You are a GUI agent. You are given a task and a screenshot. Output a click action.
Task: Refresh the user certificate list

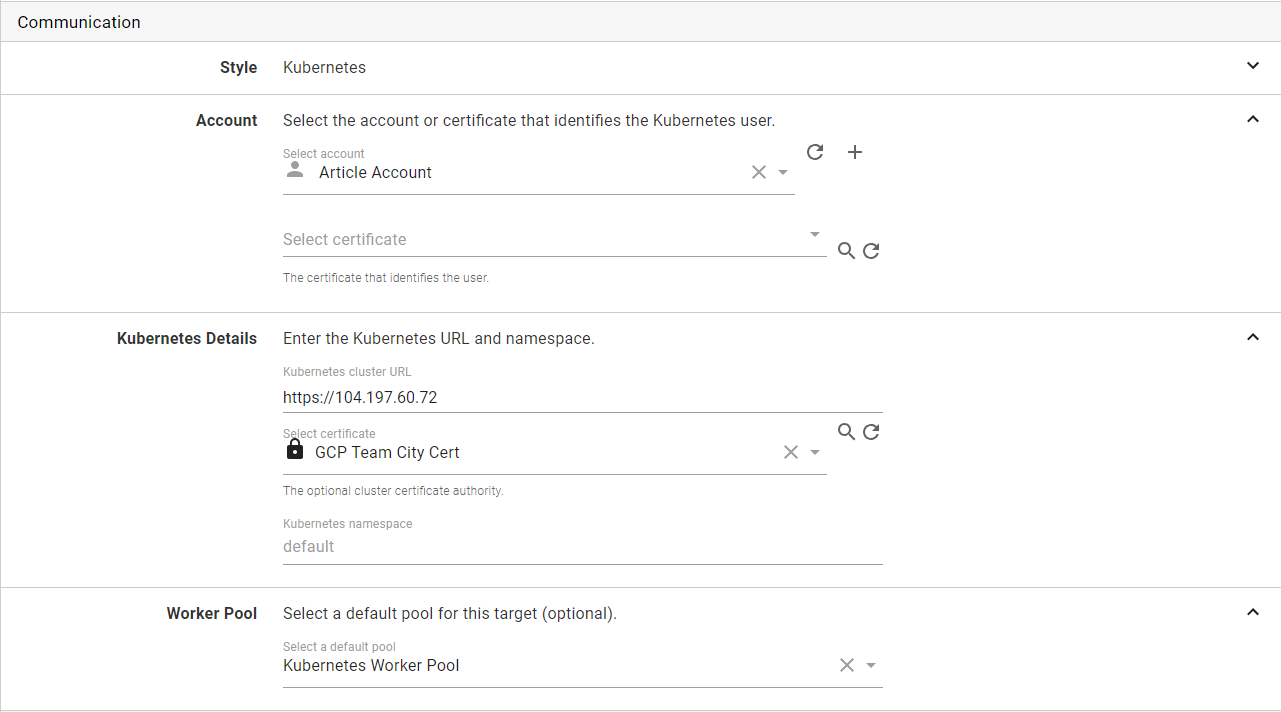(871, 251)
